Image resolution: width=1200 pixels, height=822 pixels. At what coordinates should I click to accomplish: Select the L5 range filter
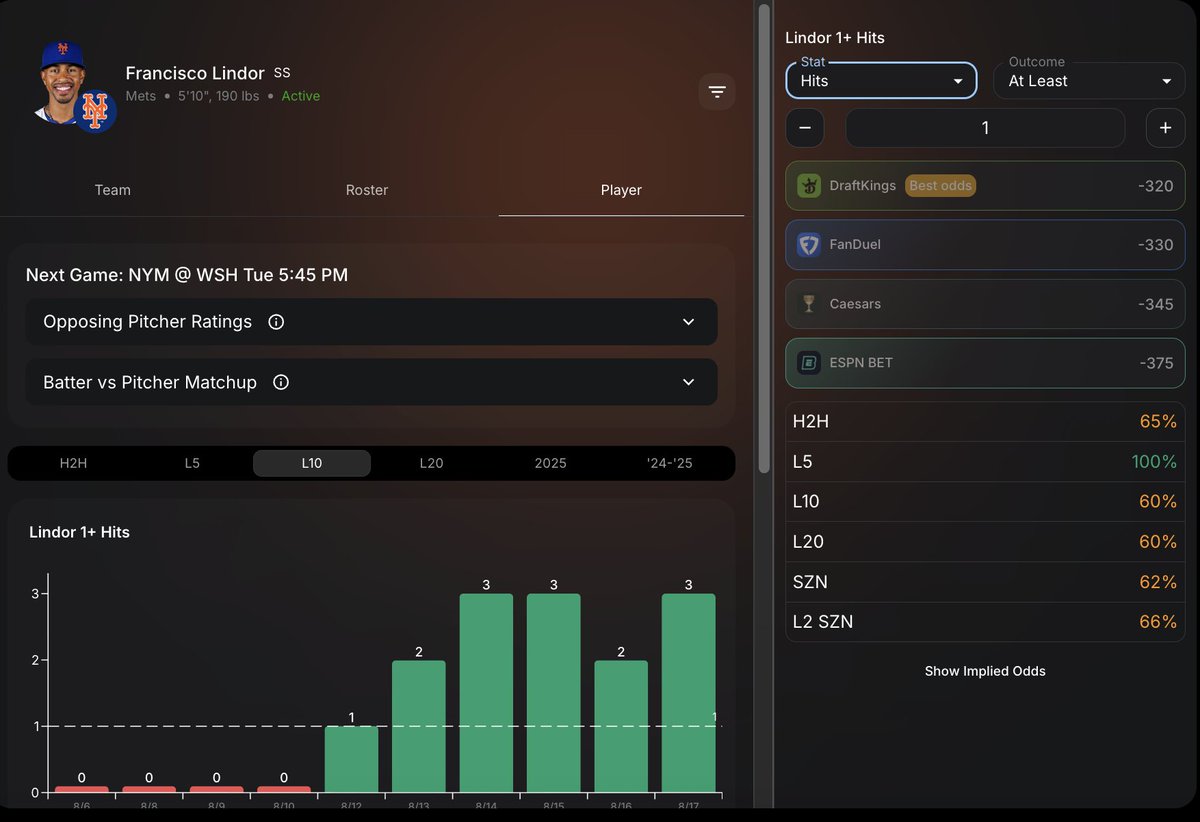coord(192,463)
